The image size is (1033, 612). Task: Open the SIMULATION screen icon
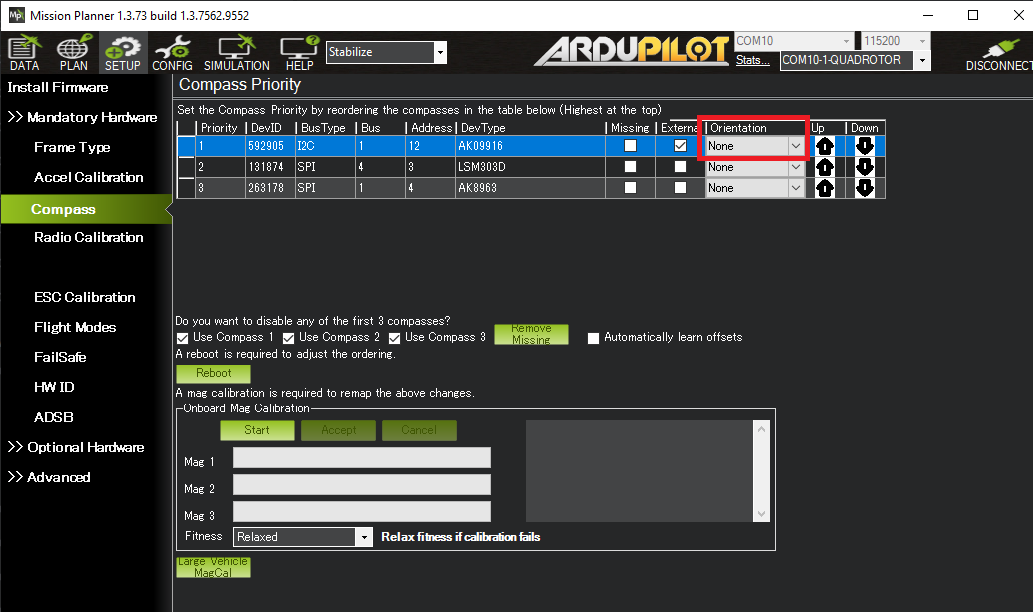coord(236,51)
